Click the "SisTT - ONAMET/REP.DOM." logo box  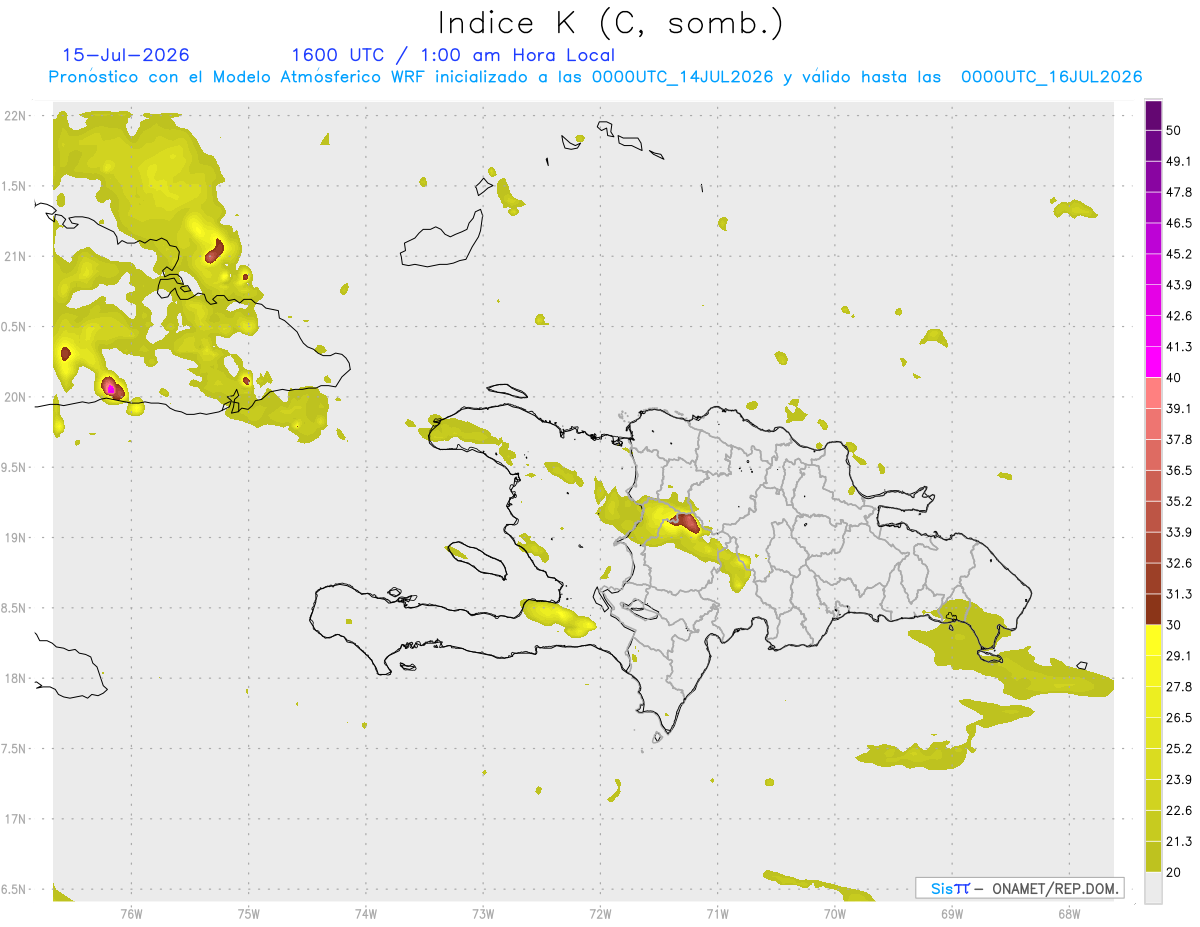pos(1019,888)
